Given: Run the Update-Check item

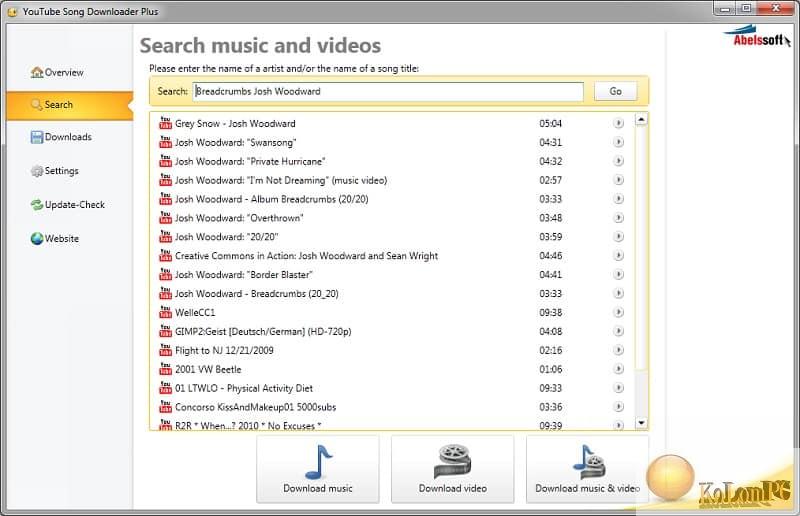Looking at the screenshot, I should 67,205.
